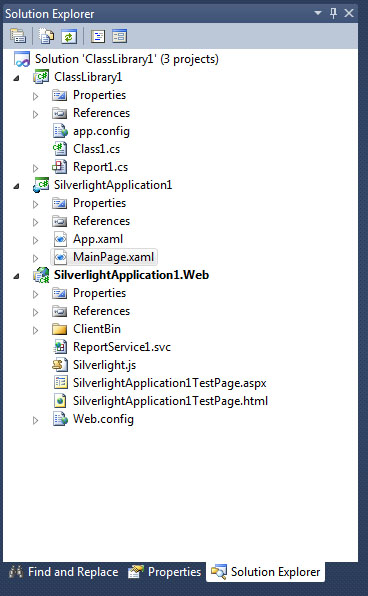Click the Show All Files toolbar icon
The width and height of the screenshot is (368, 596).
(47, 36)
